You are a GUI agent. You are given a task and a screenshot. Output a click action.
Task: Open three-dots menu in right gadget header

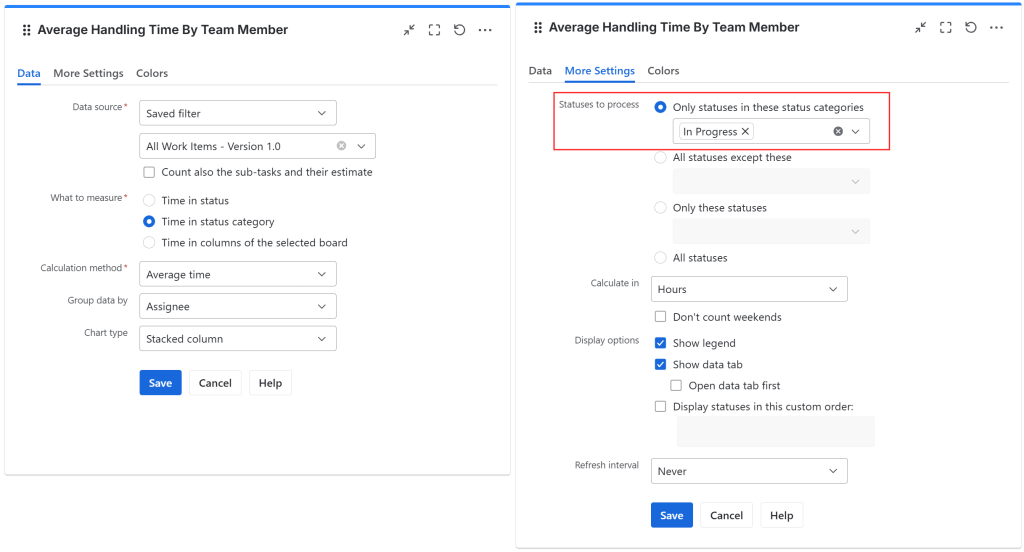point(996,28)
